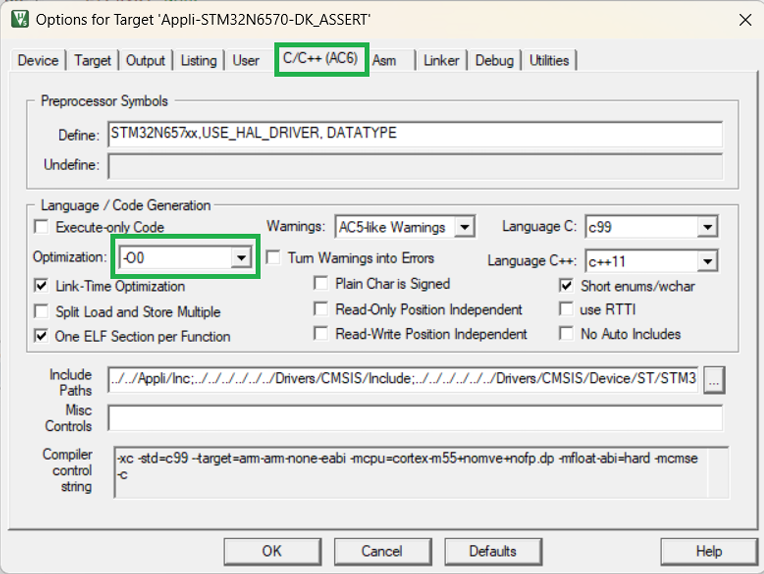The width and height of the screenshot is (764, 574).
Task: Switch to the Asm tab
Action: click(384, 60)
